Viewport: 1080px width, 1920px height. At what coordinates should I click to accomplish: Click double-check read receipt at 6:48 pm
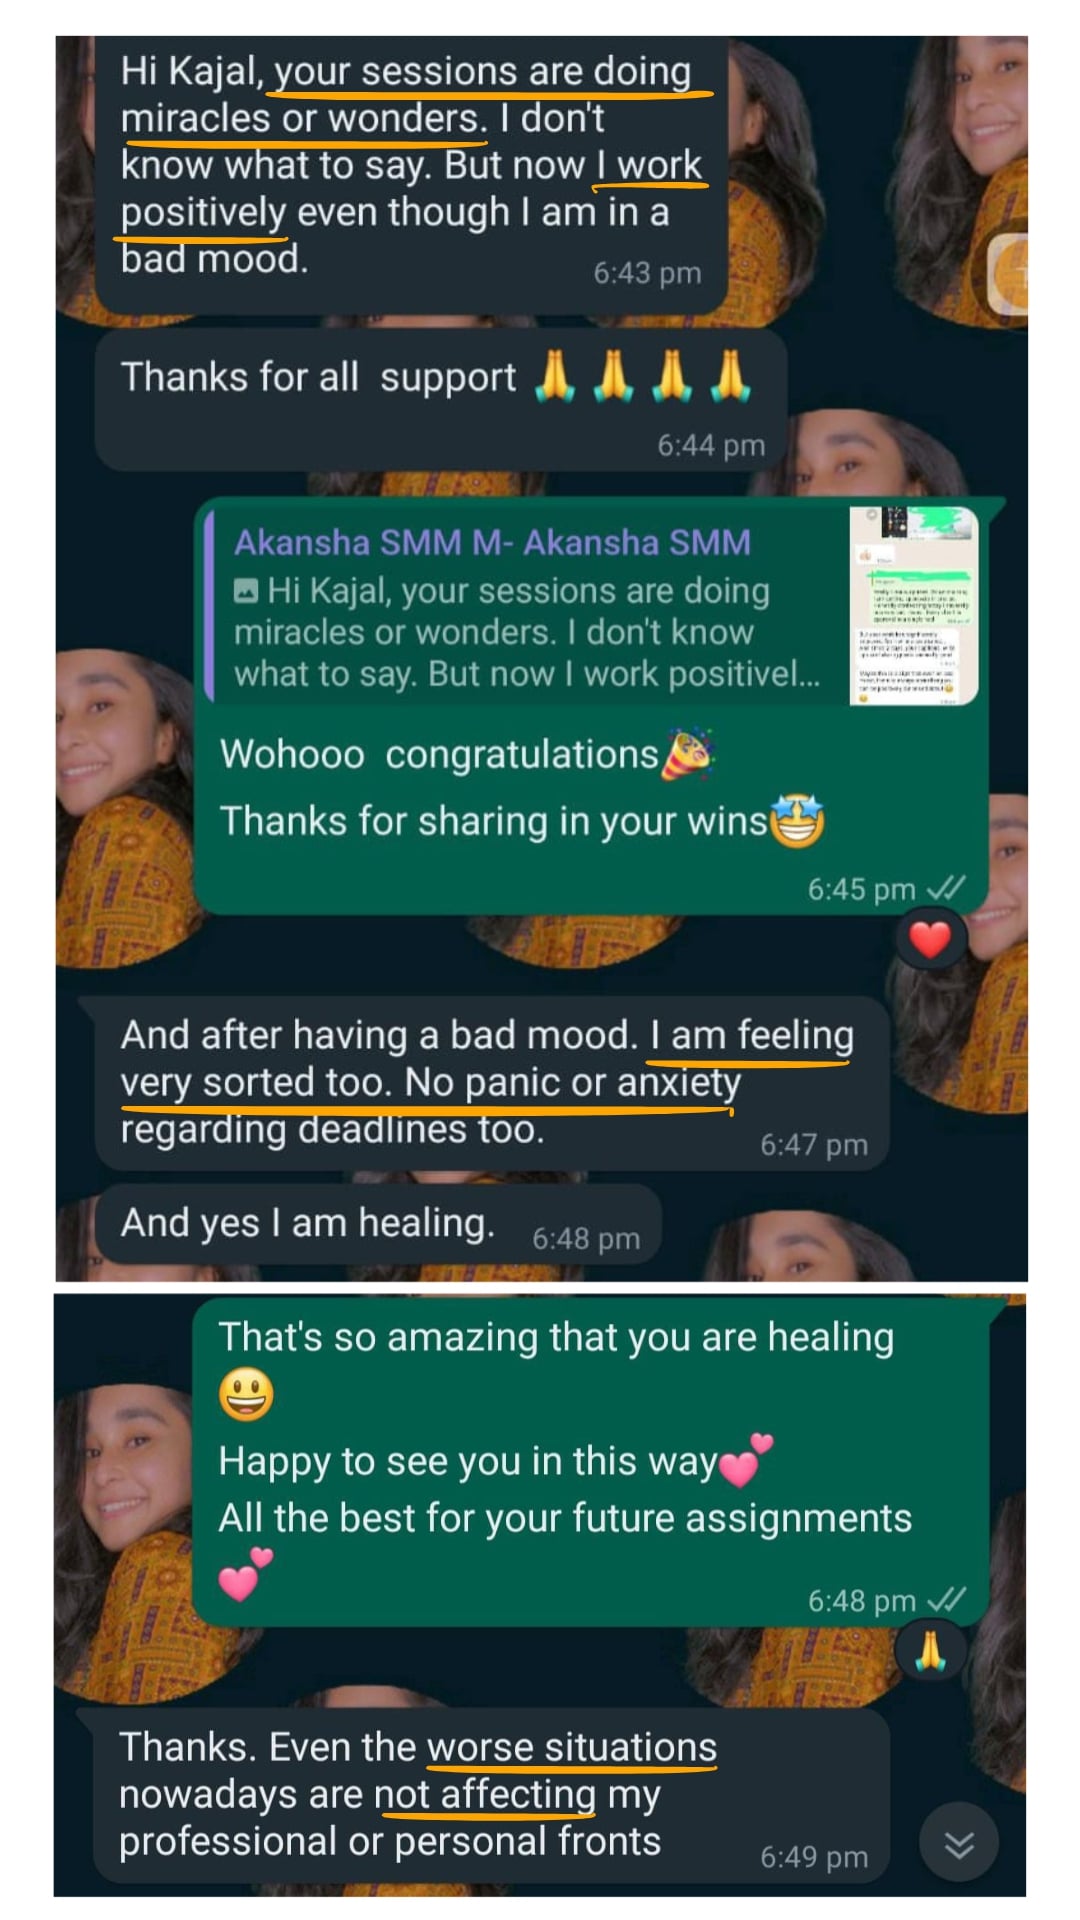[945, 1601]
